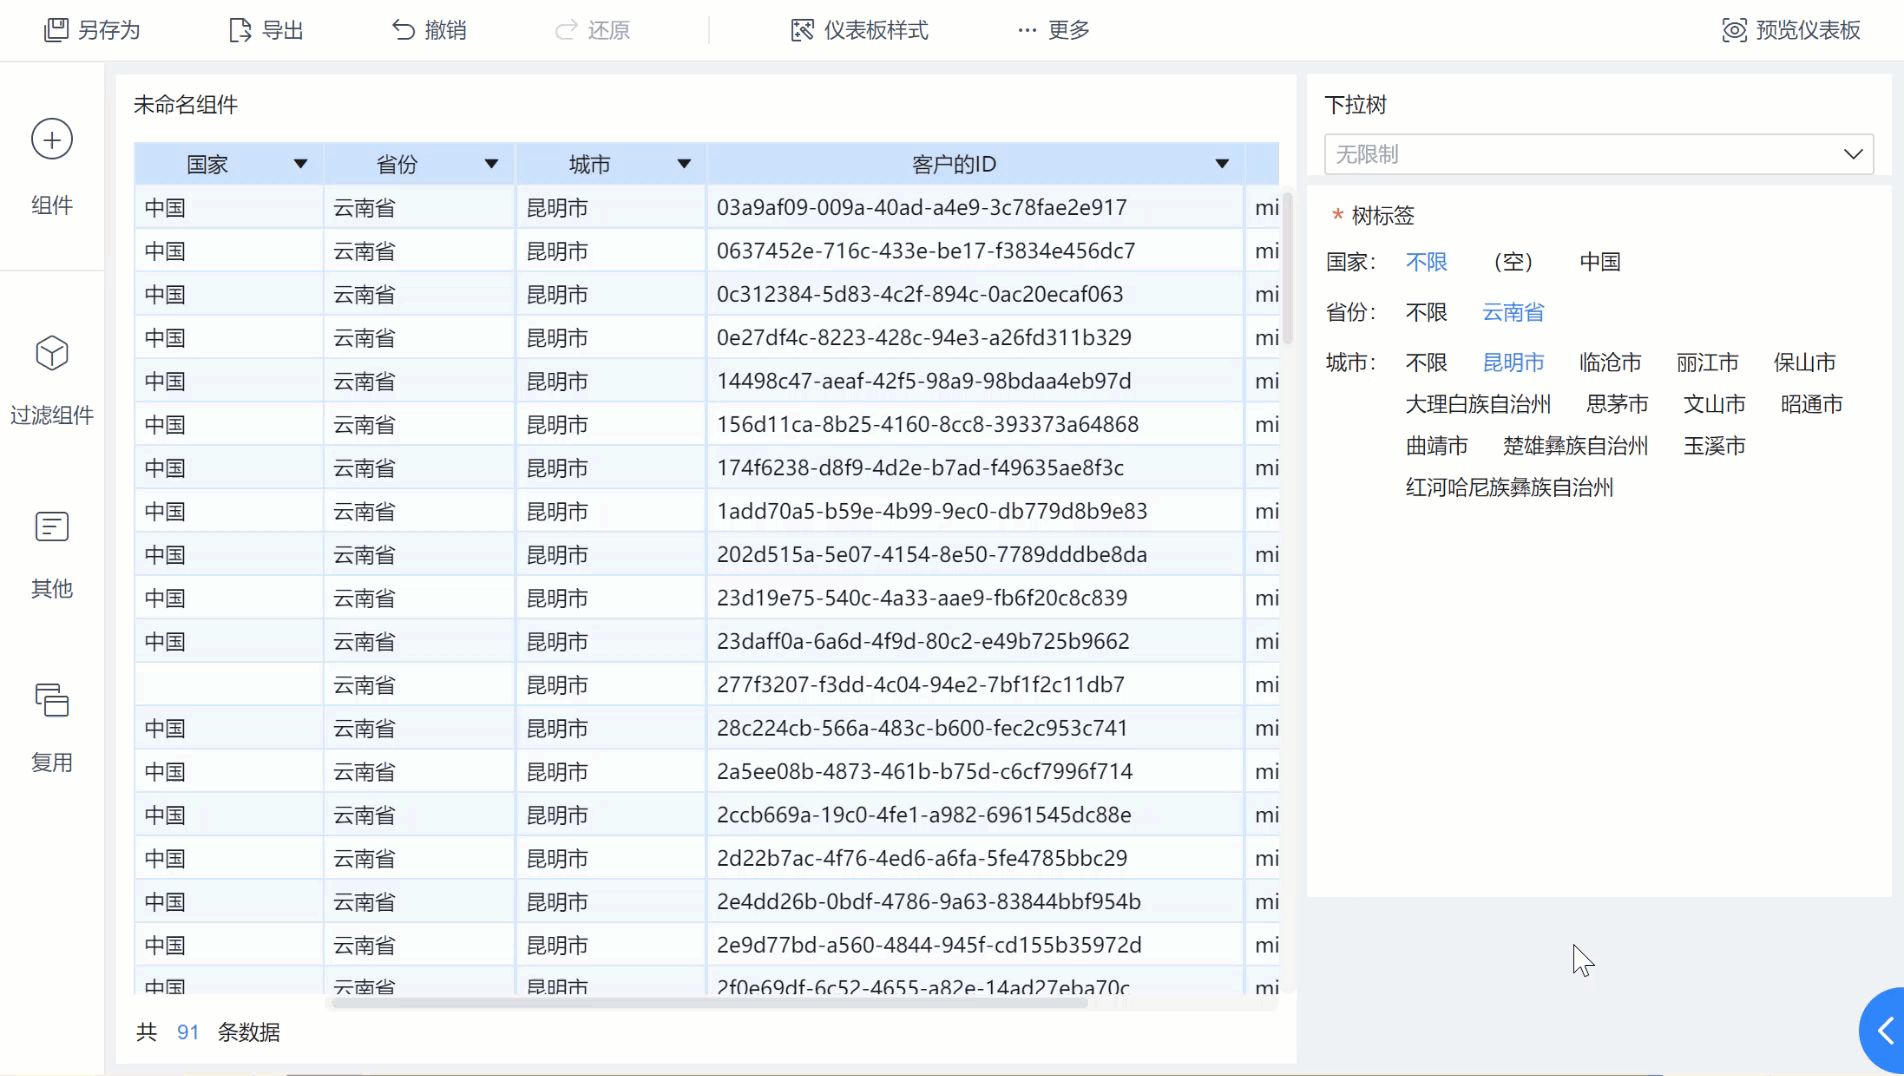Select 临沧市 in the 城市 options
The height and width of the screenshot is (1076, 1904).
pyautogui.click(x=1609, y=362)
